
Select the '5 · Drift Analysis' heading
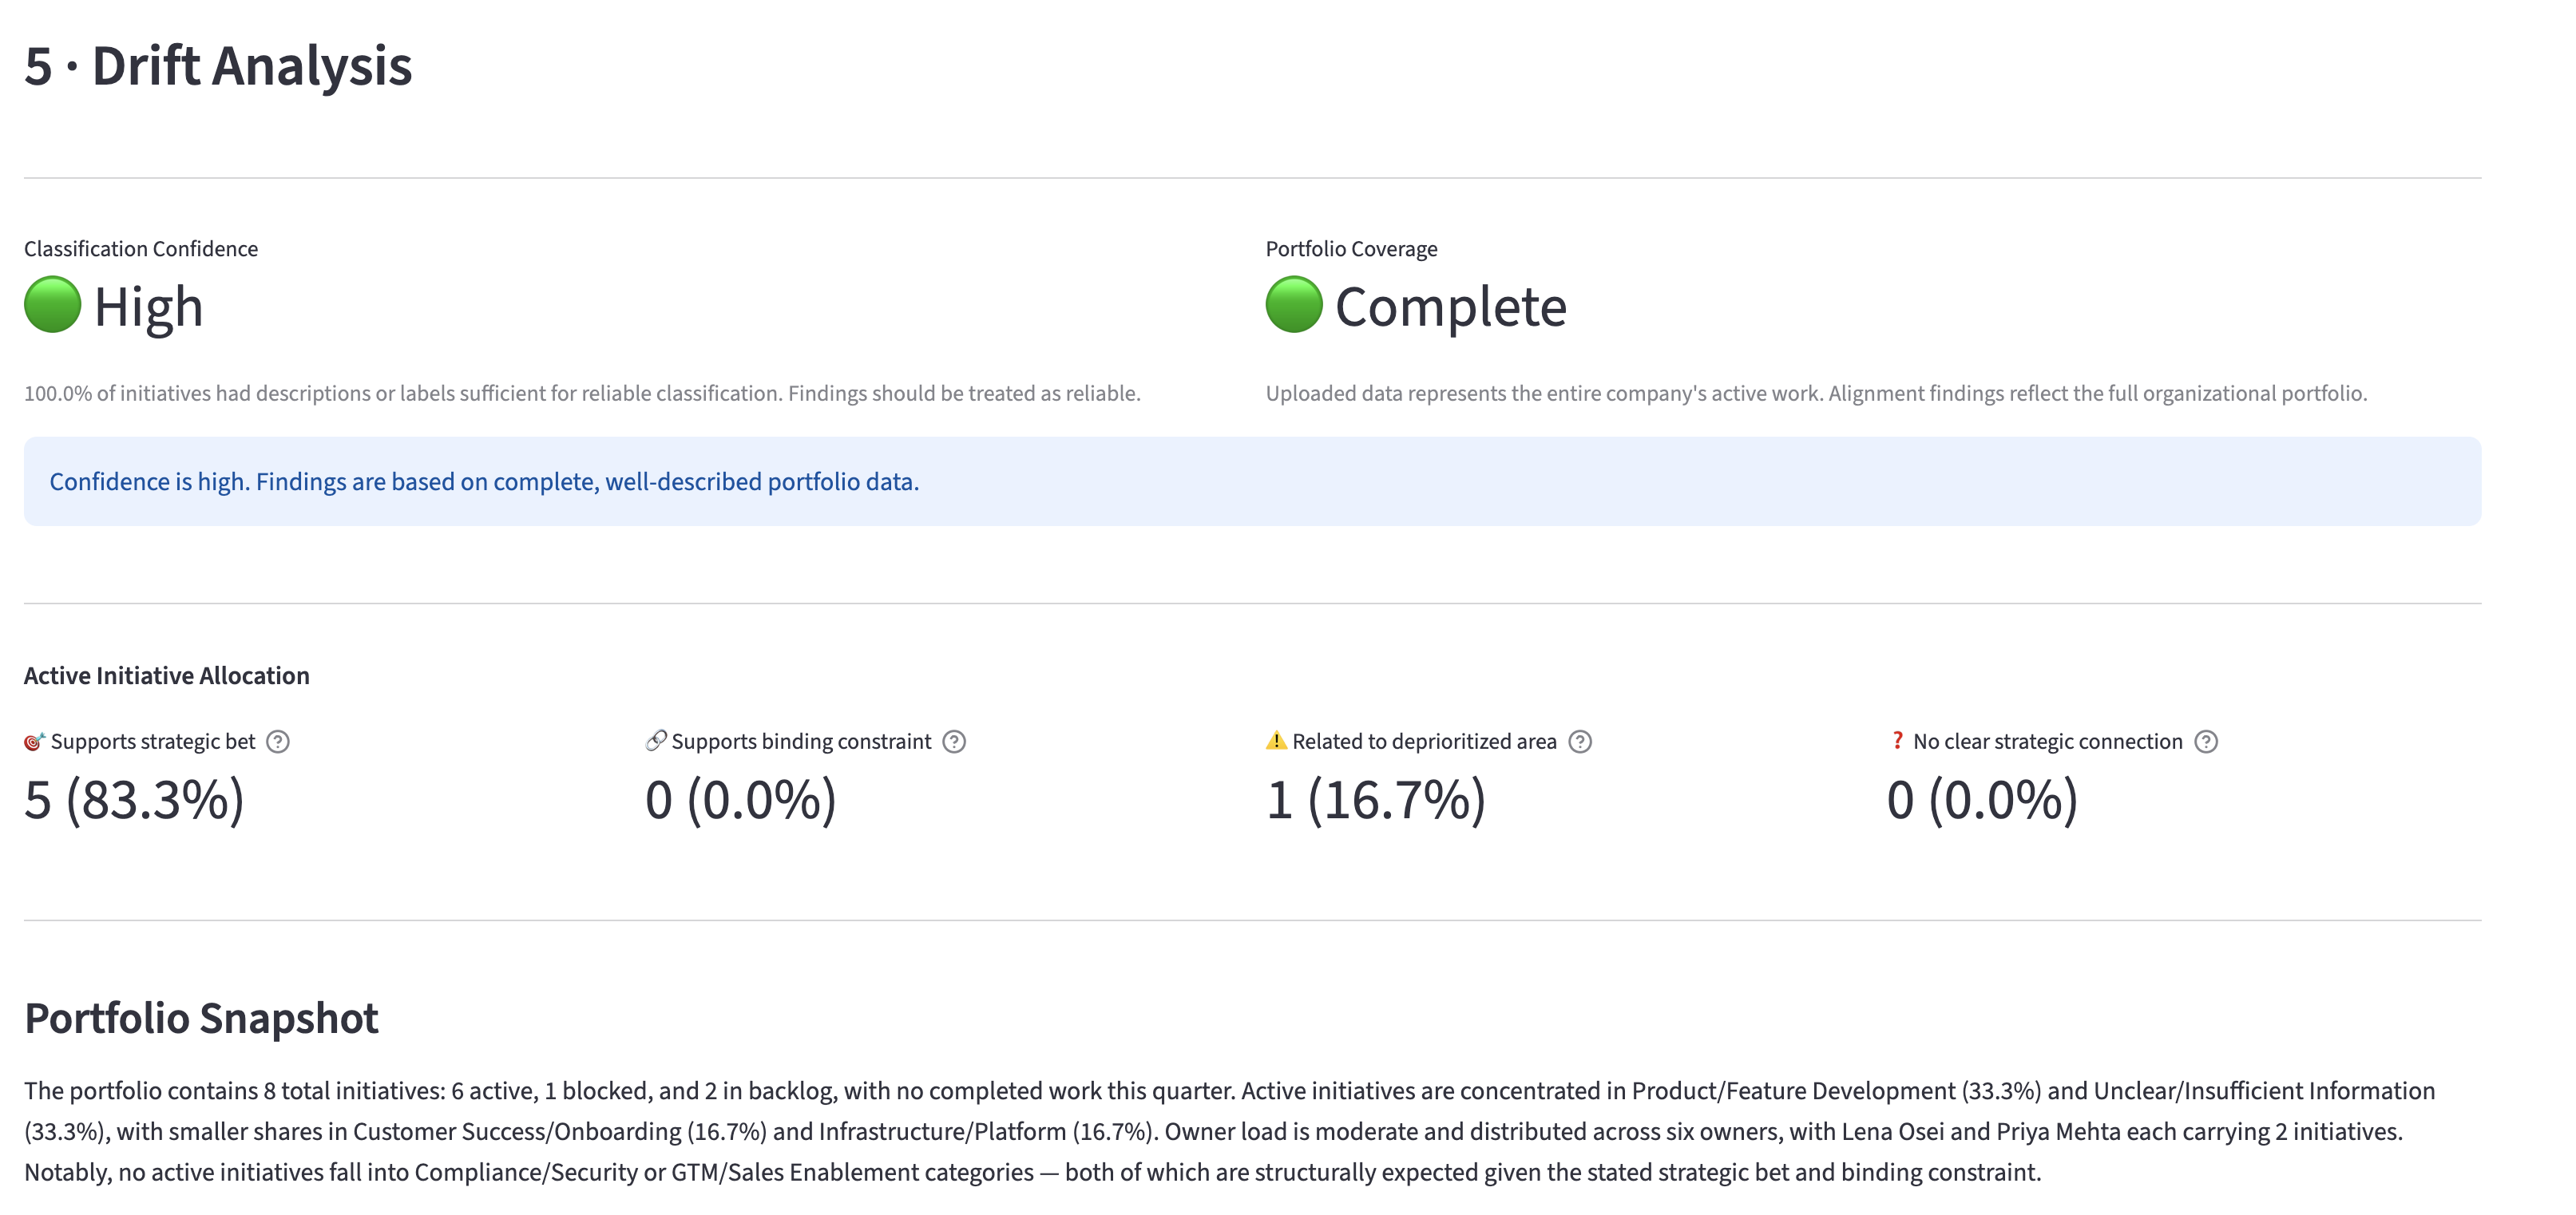click(218, 66)
